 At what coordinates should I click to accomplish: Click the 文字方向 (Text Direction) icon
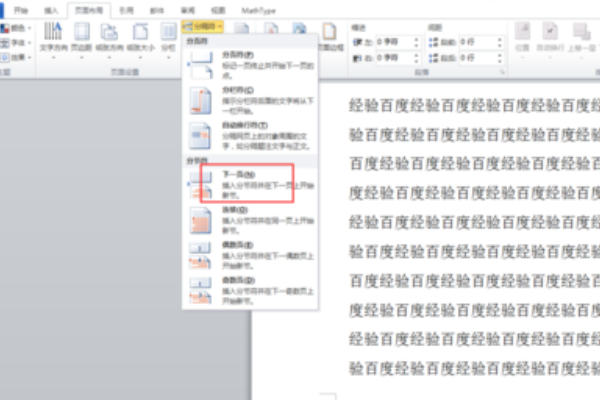(x=53, y=31)
